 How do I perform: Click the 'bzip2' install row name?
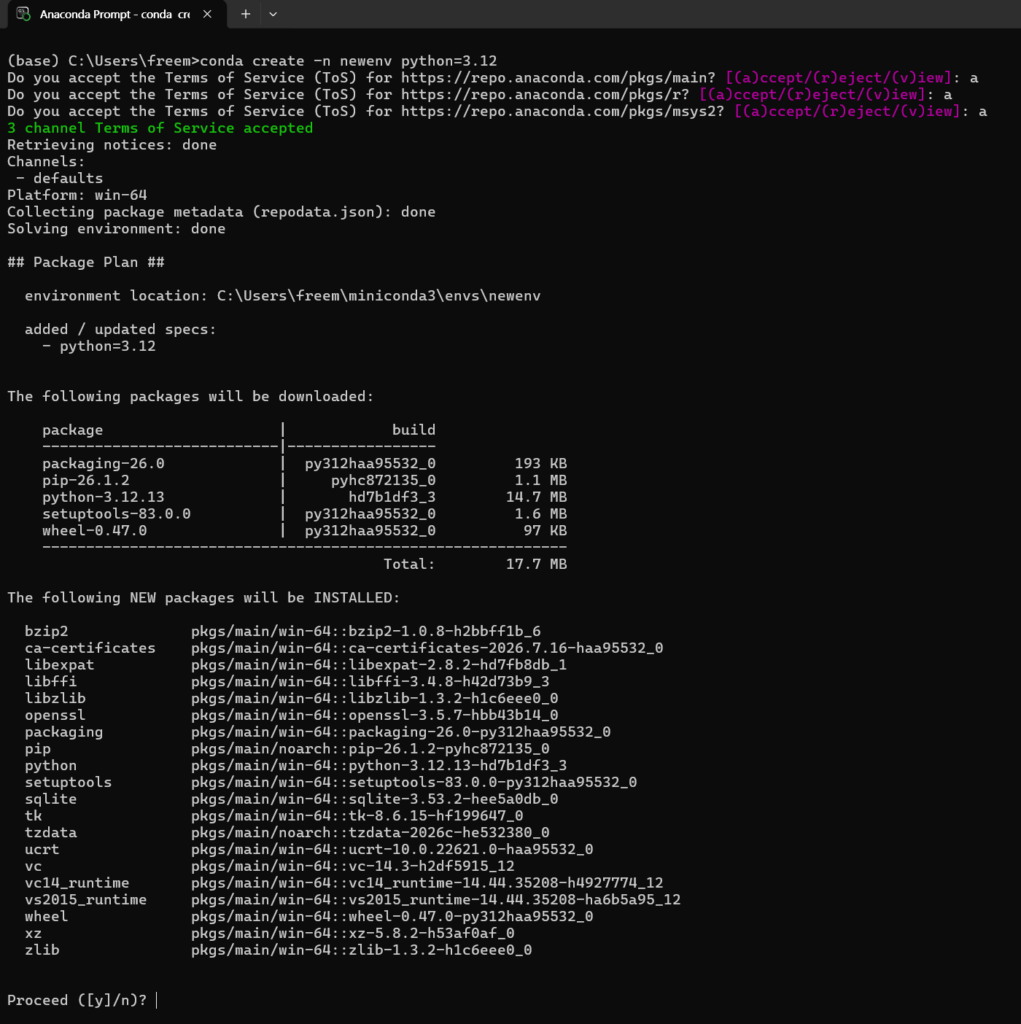[x=46, y=632]
